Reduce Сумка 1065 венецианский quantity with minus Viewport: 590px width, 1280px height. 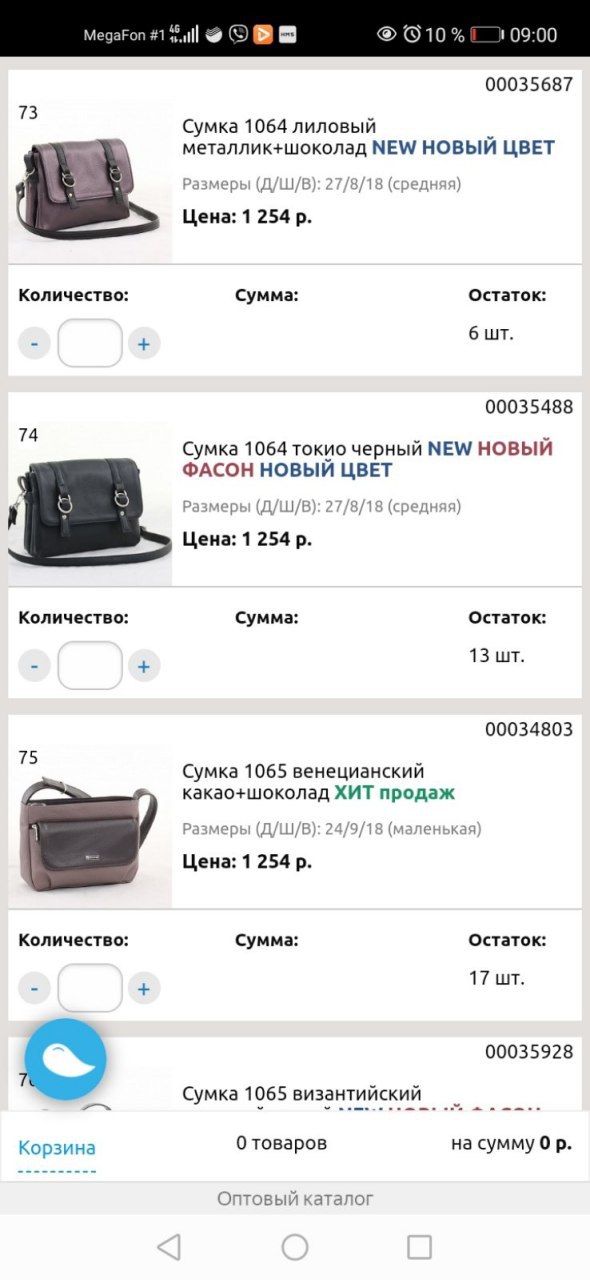tap(34, 989)
